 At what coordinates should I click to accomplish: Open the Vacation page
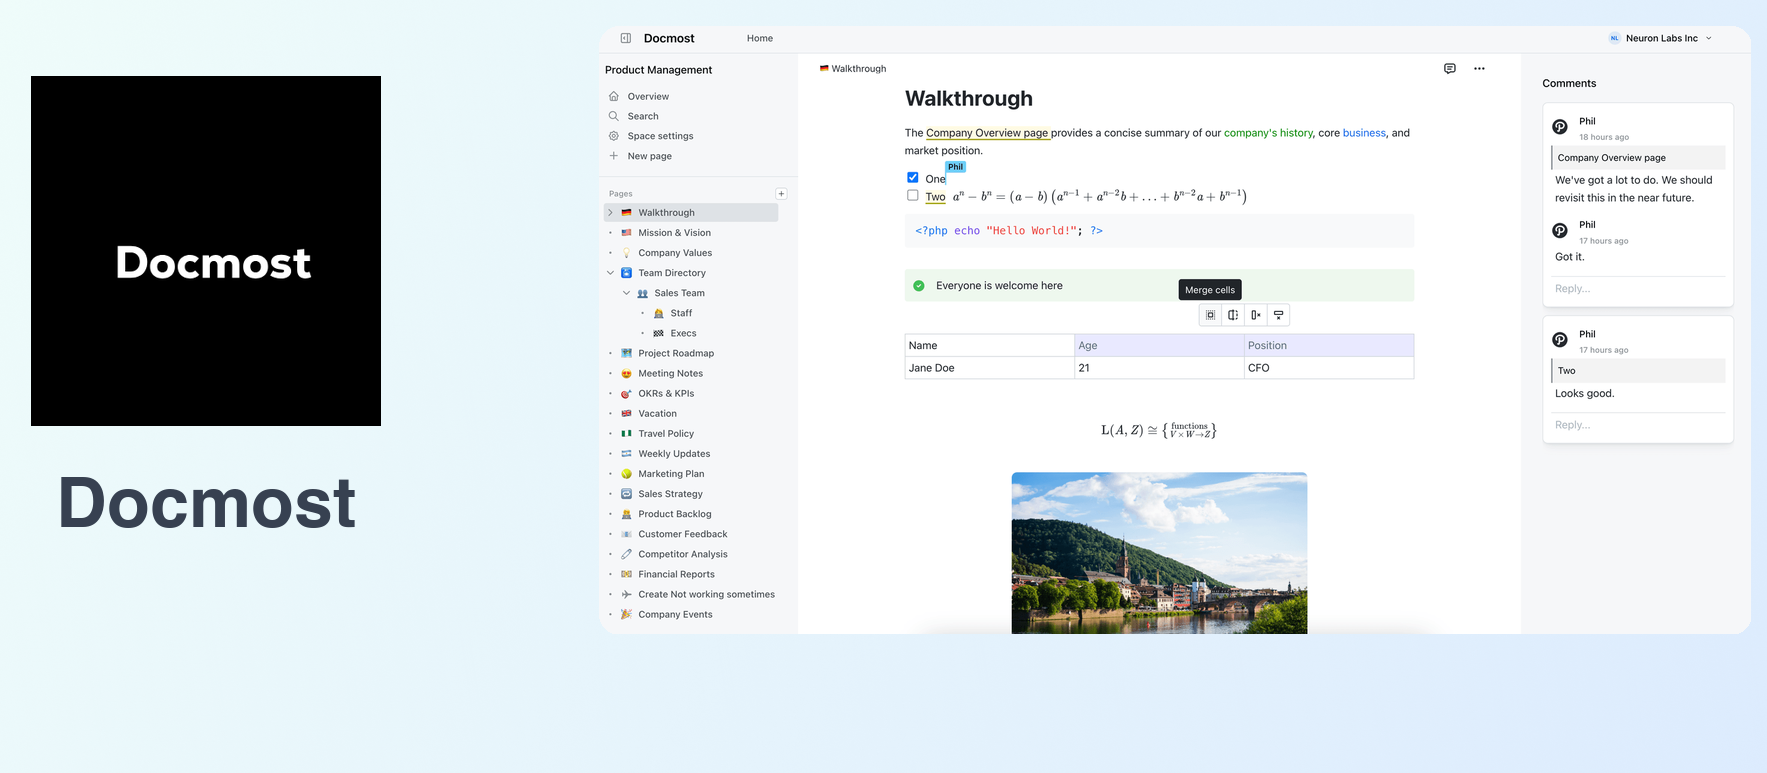click(657, 414)
